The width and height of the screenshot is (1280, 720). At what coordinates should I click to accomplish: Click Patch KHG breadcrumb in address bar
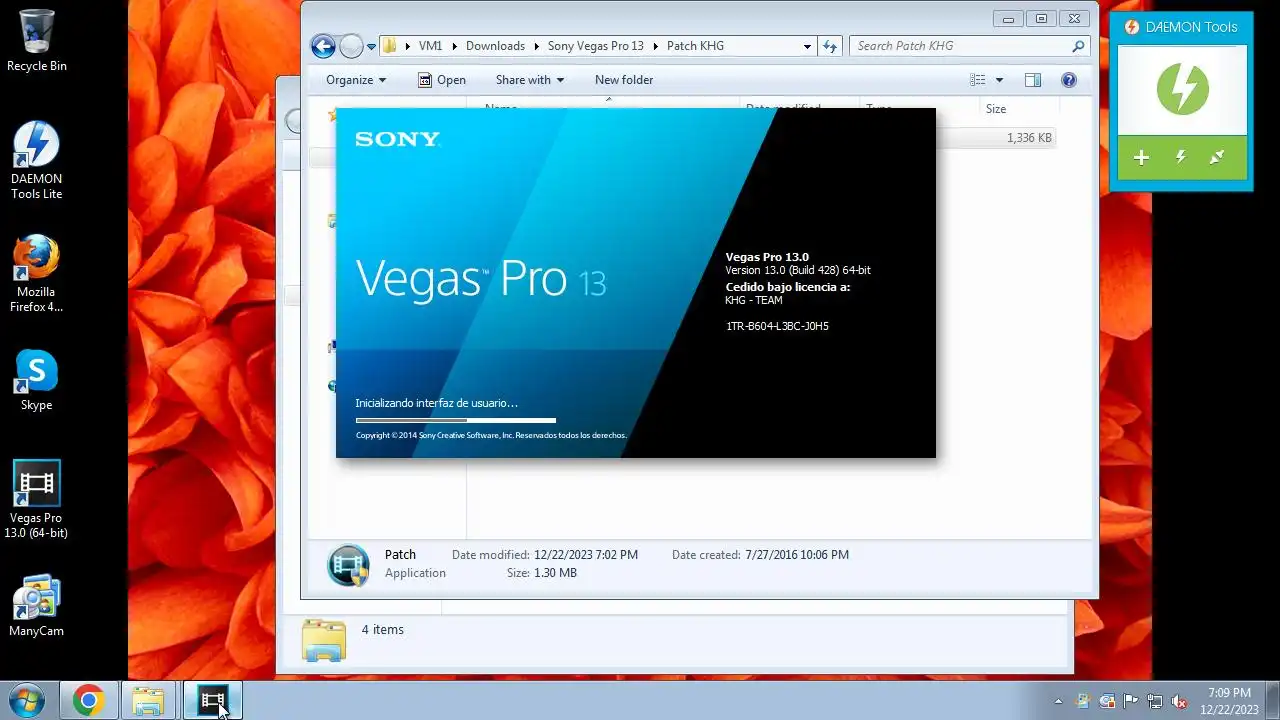click(x=695, y=46)
